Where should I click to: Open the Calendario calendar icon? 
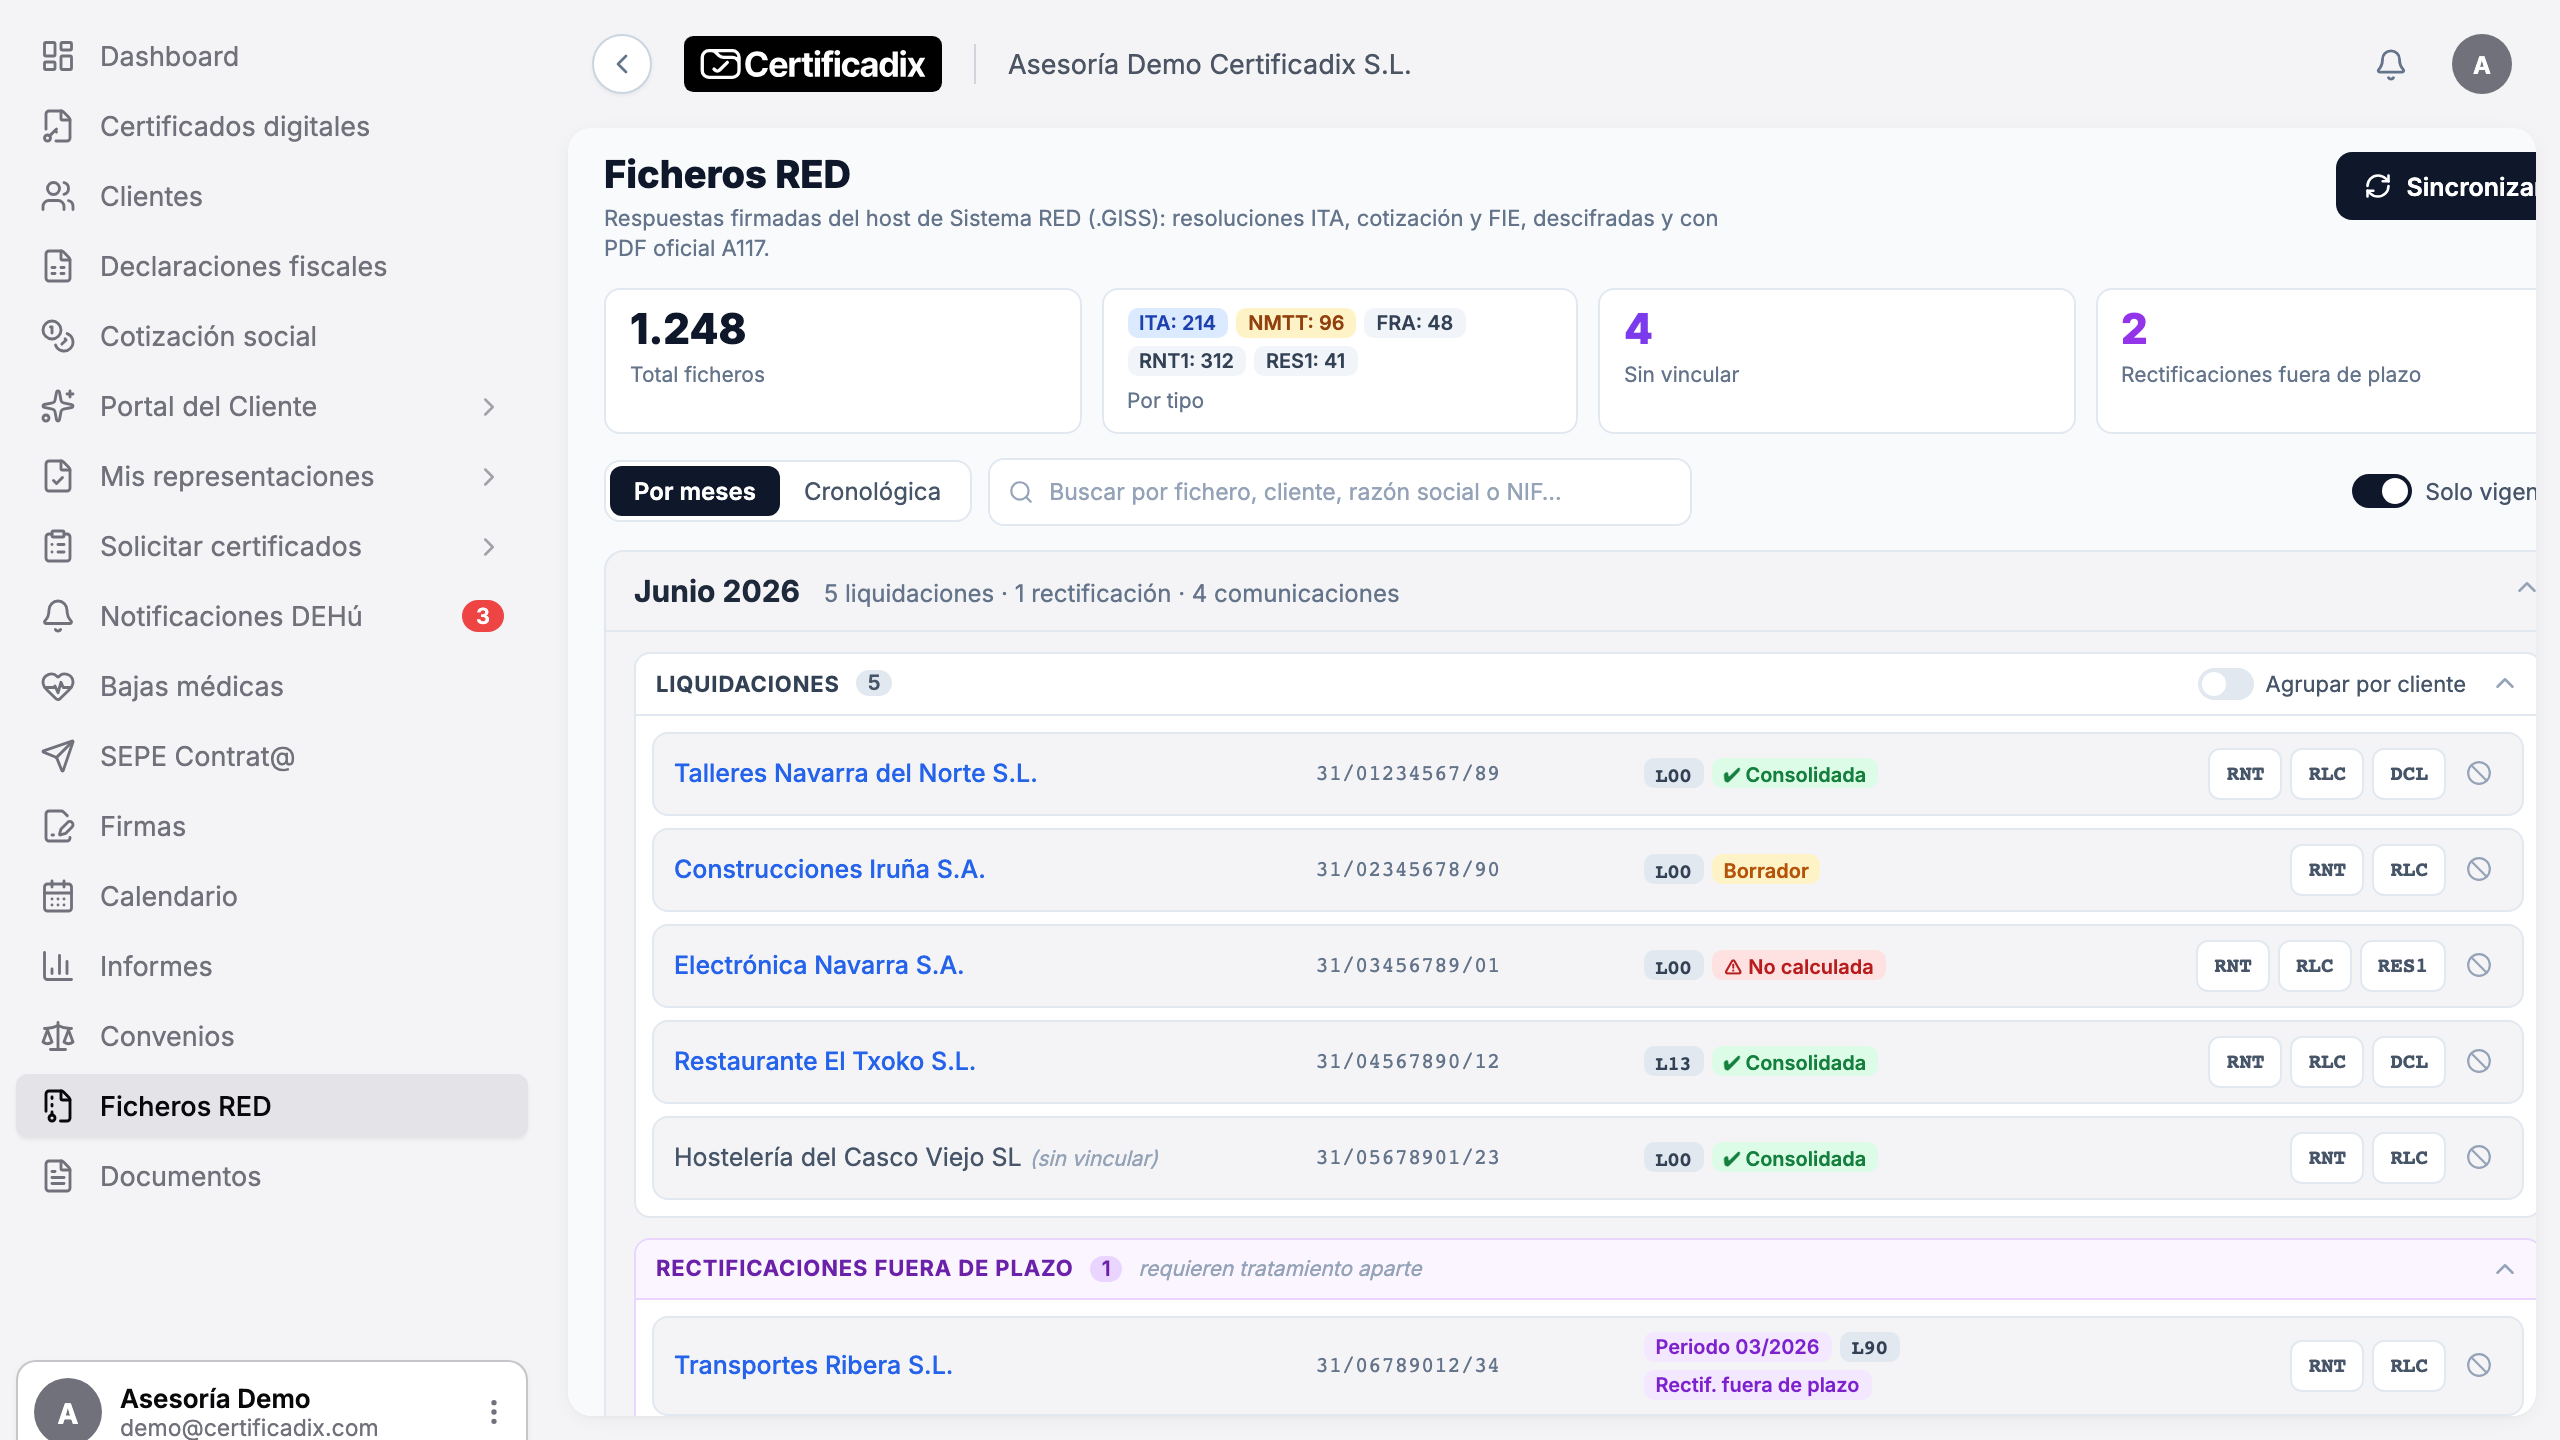click(58, 896)
